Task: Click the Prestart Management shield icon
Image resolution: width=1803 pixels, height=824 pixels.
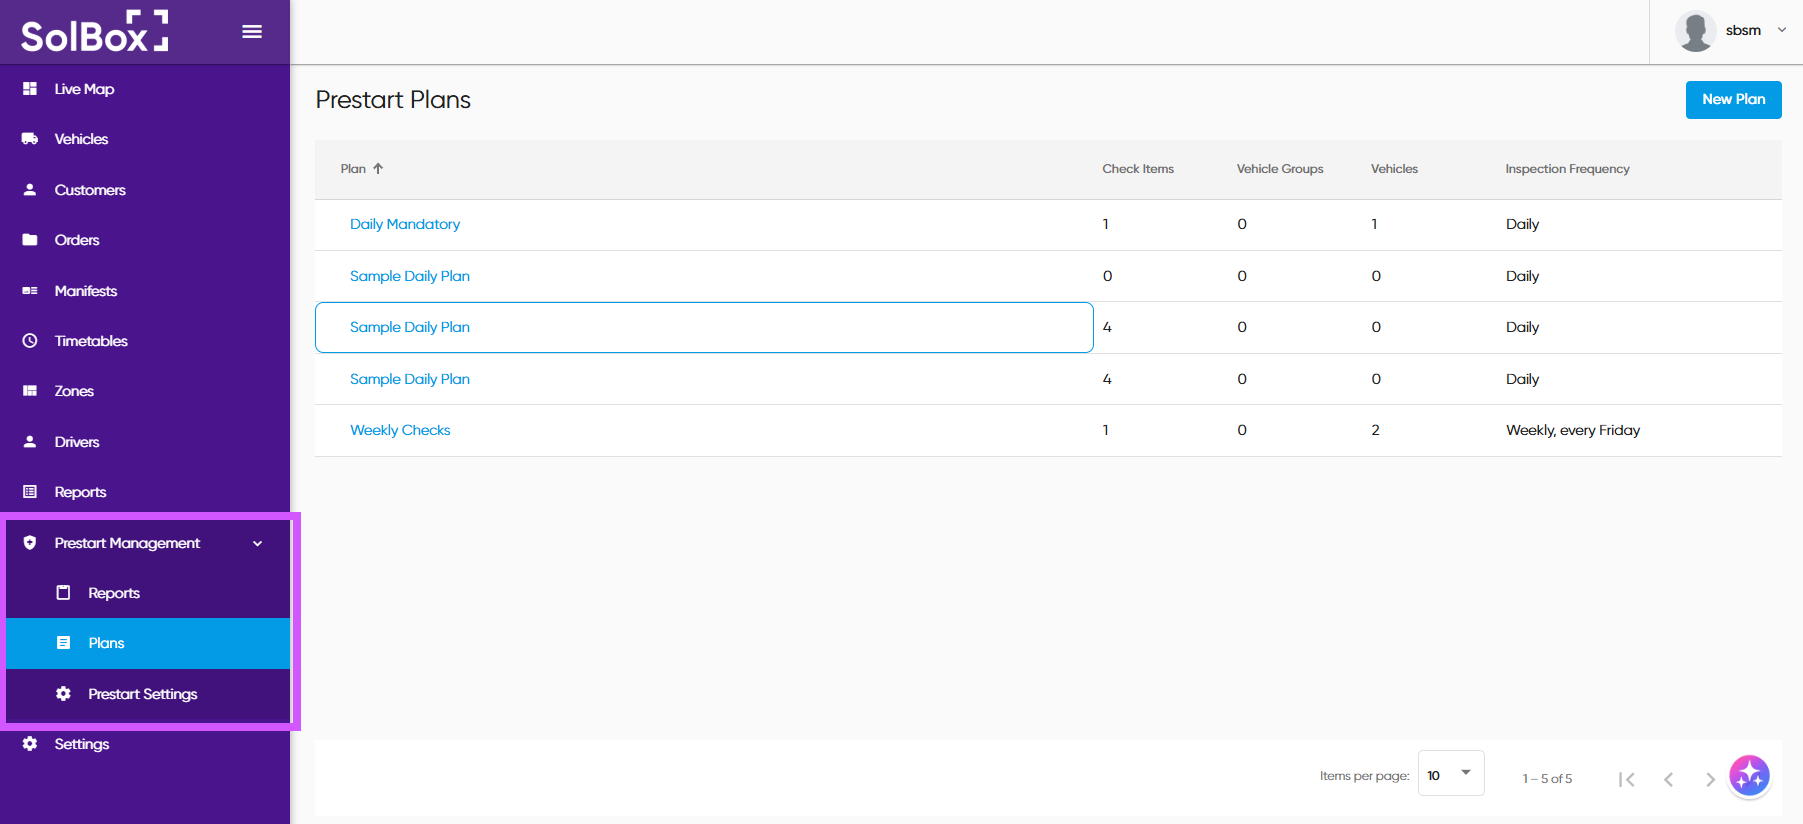Action: [30, 543]
